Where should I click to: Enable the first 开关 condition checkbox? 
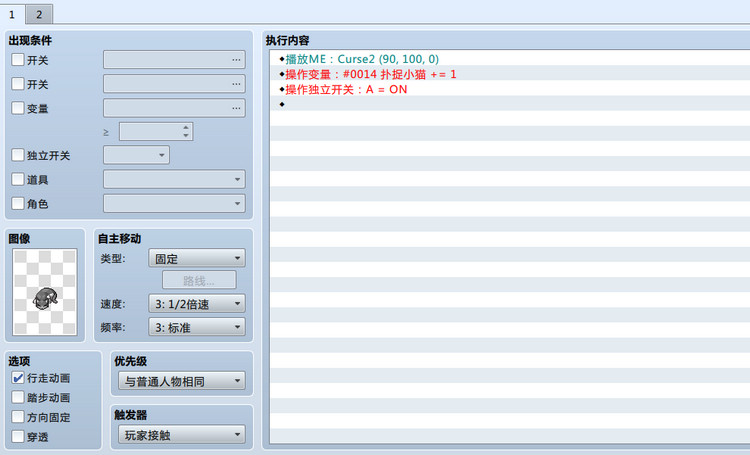click(x=18, y=60)
